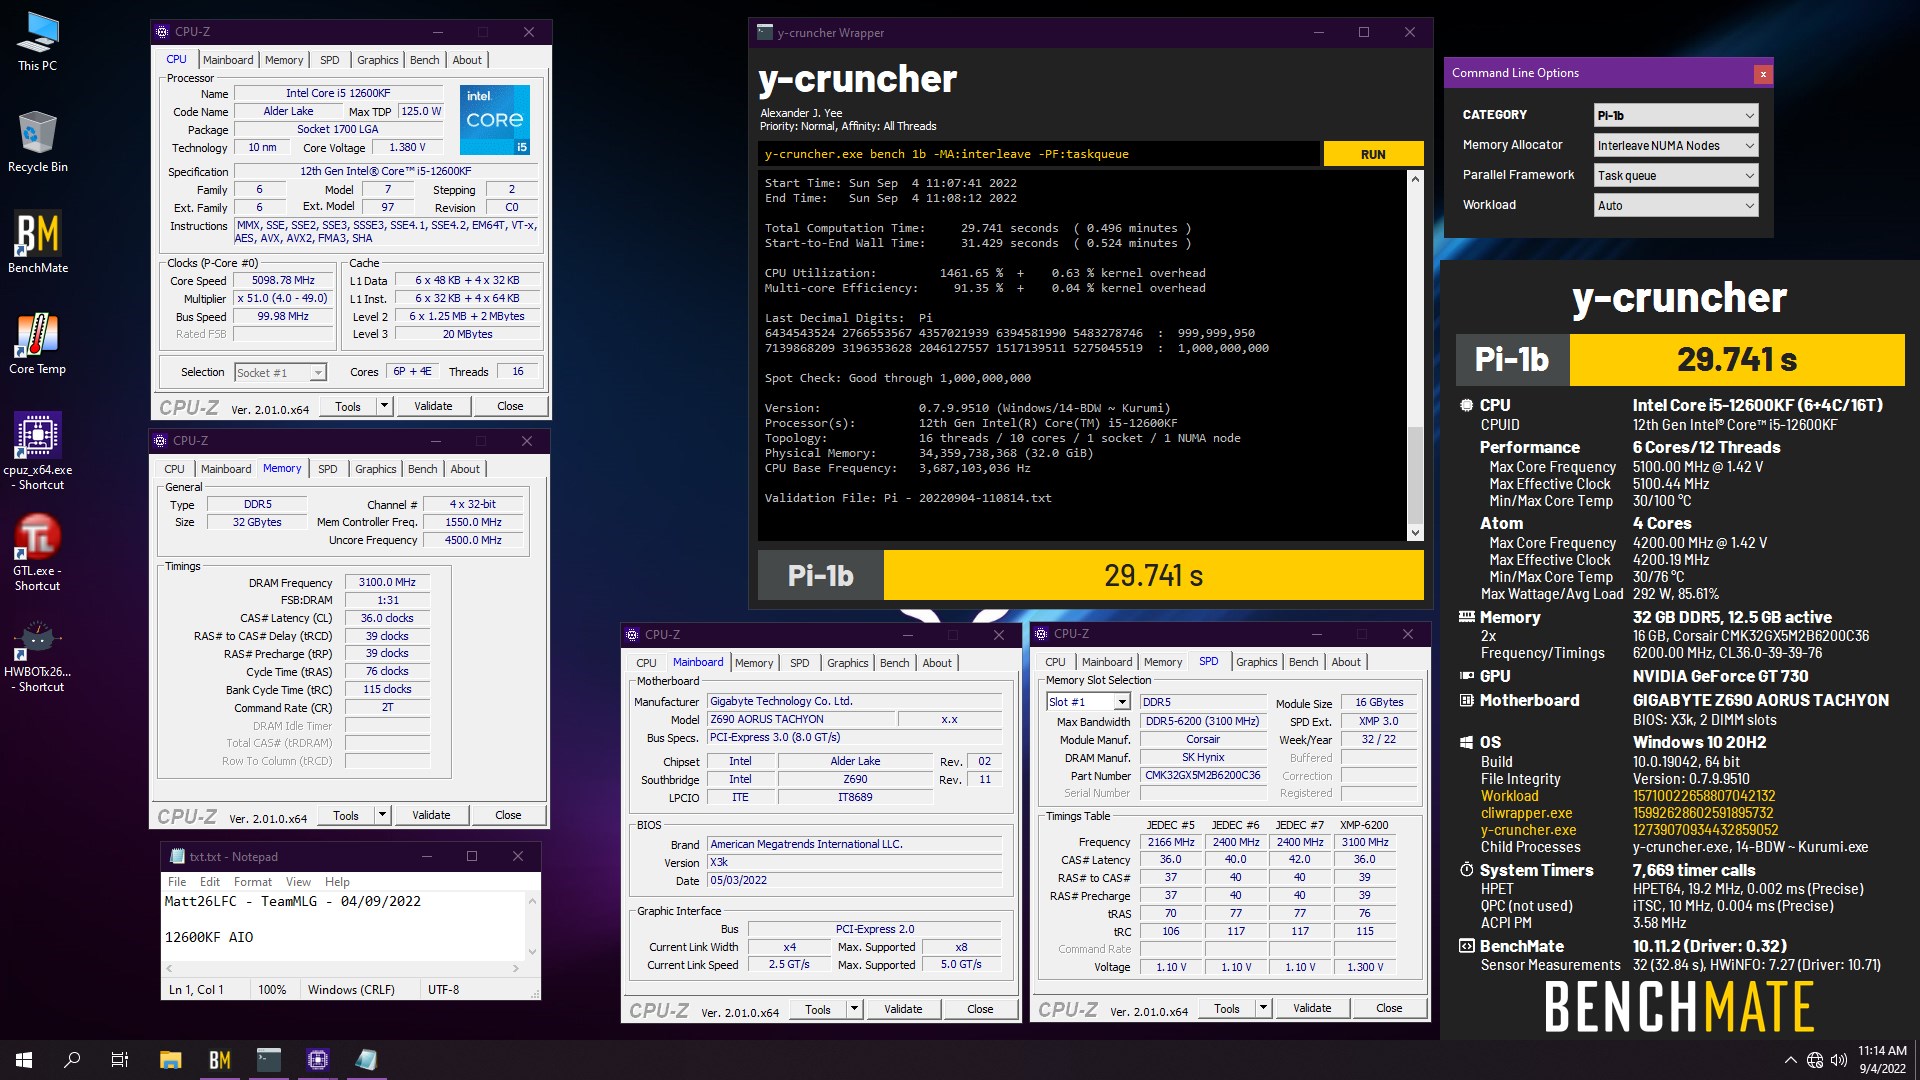
Task: Open the Help menu in Notepad
Action: point(337,882)
